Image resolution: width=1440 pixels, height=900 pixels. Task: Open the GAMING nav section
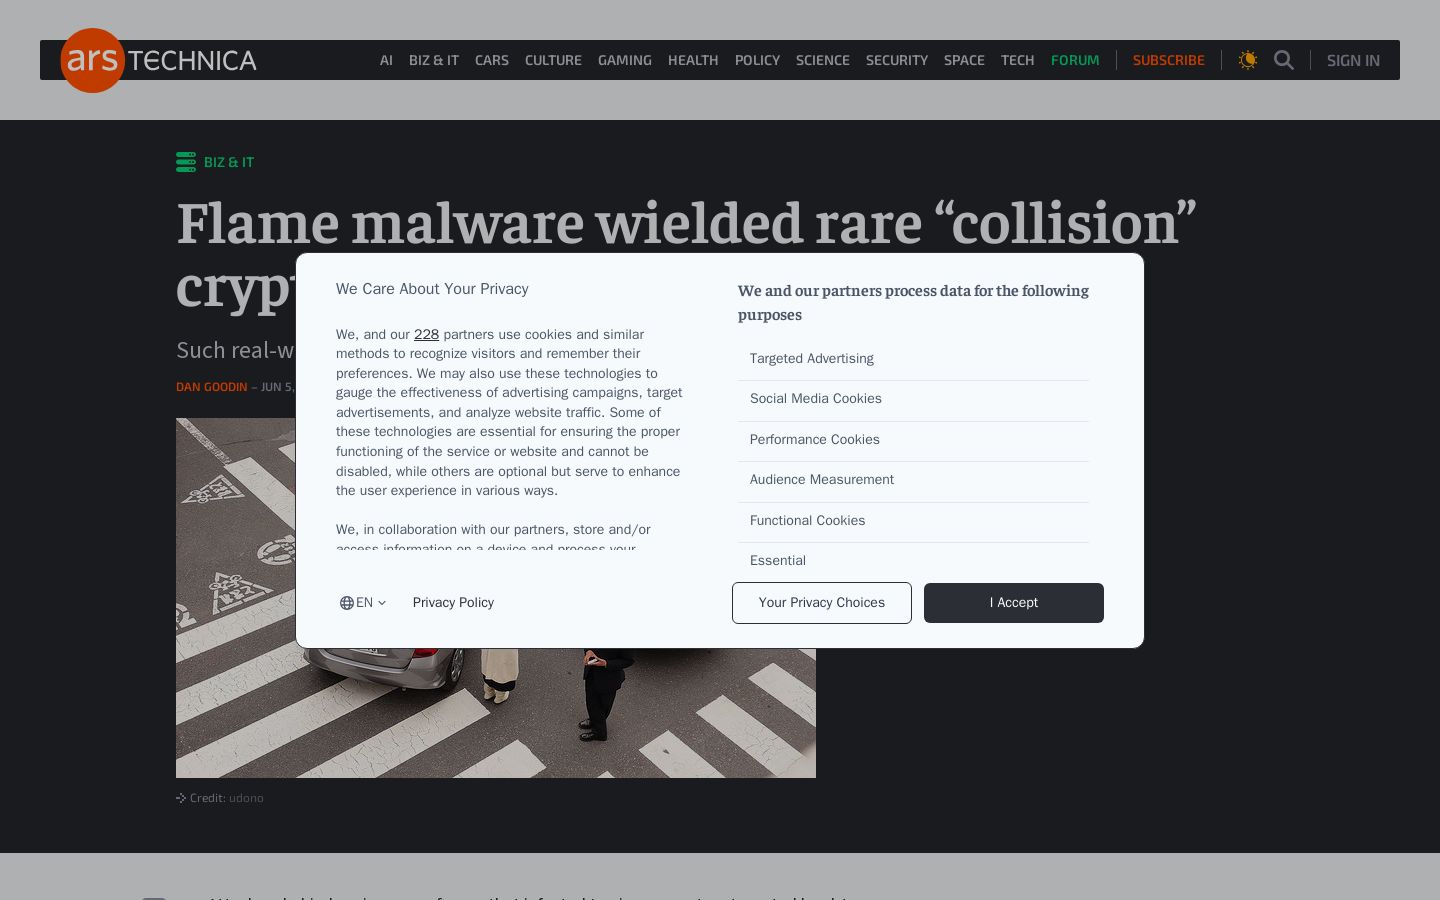click(x=625, y=60)
